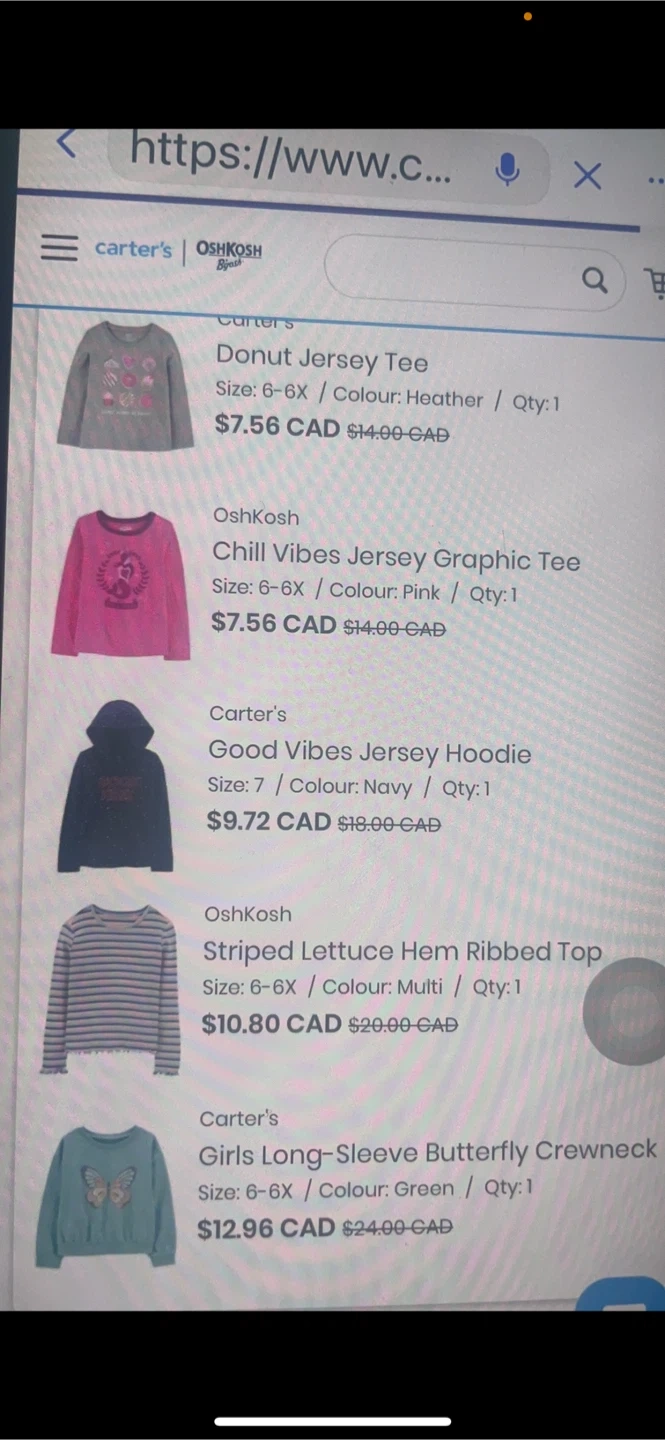
Task: Tap the grey floating circle button
Action: tap(626, 1010)
